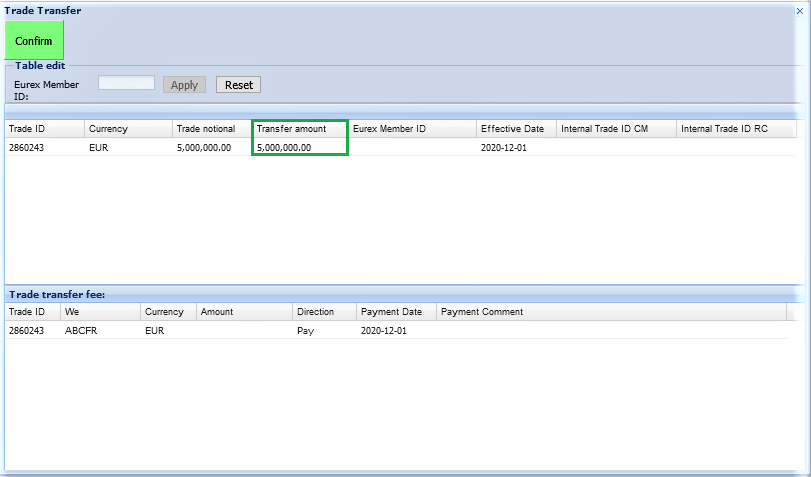Sort by Trade ID column in upper table

[44, 129]
